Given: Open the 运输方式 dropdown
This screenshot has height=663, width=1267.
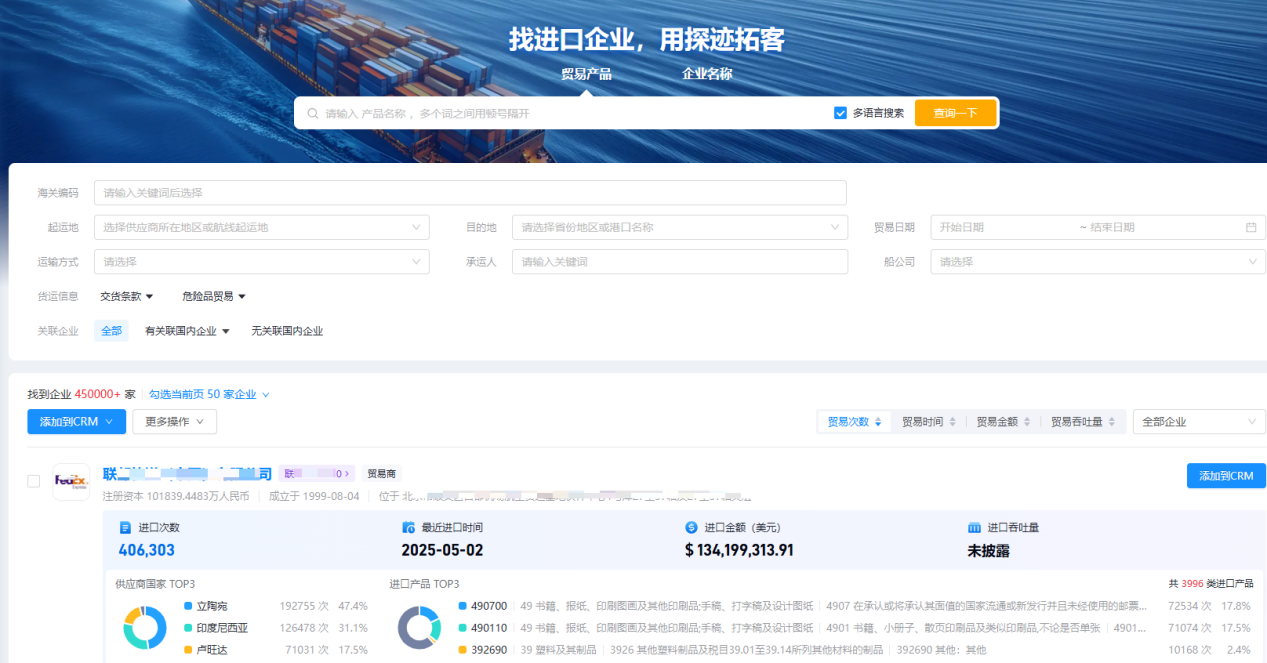Looking at the screenshot, I should (x=261, y=262).
